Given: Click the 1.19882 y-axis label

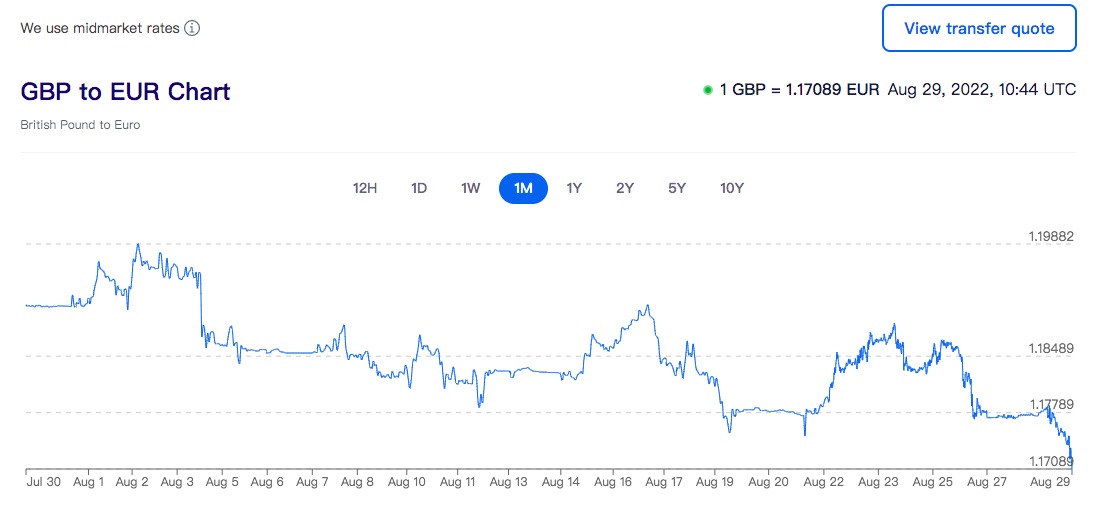Looking at the screenshot, I should pyautogui.click(x=1050, y=237).
